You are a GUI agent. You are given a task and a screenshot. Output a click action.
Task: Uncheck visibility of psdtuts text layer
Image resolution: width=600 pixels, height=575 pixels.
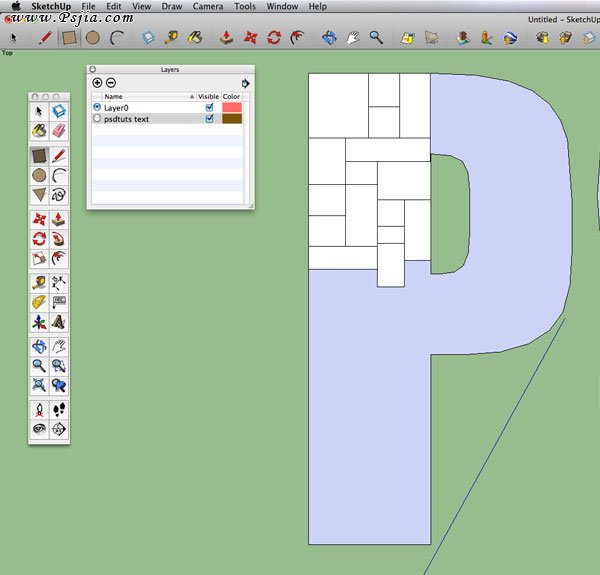point(209,118)
